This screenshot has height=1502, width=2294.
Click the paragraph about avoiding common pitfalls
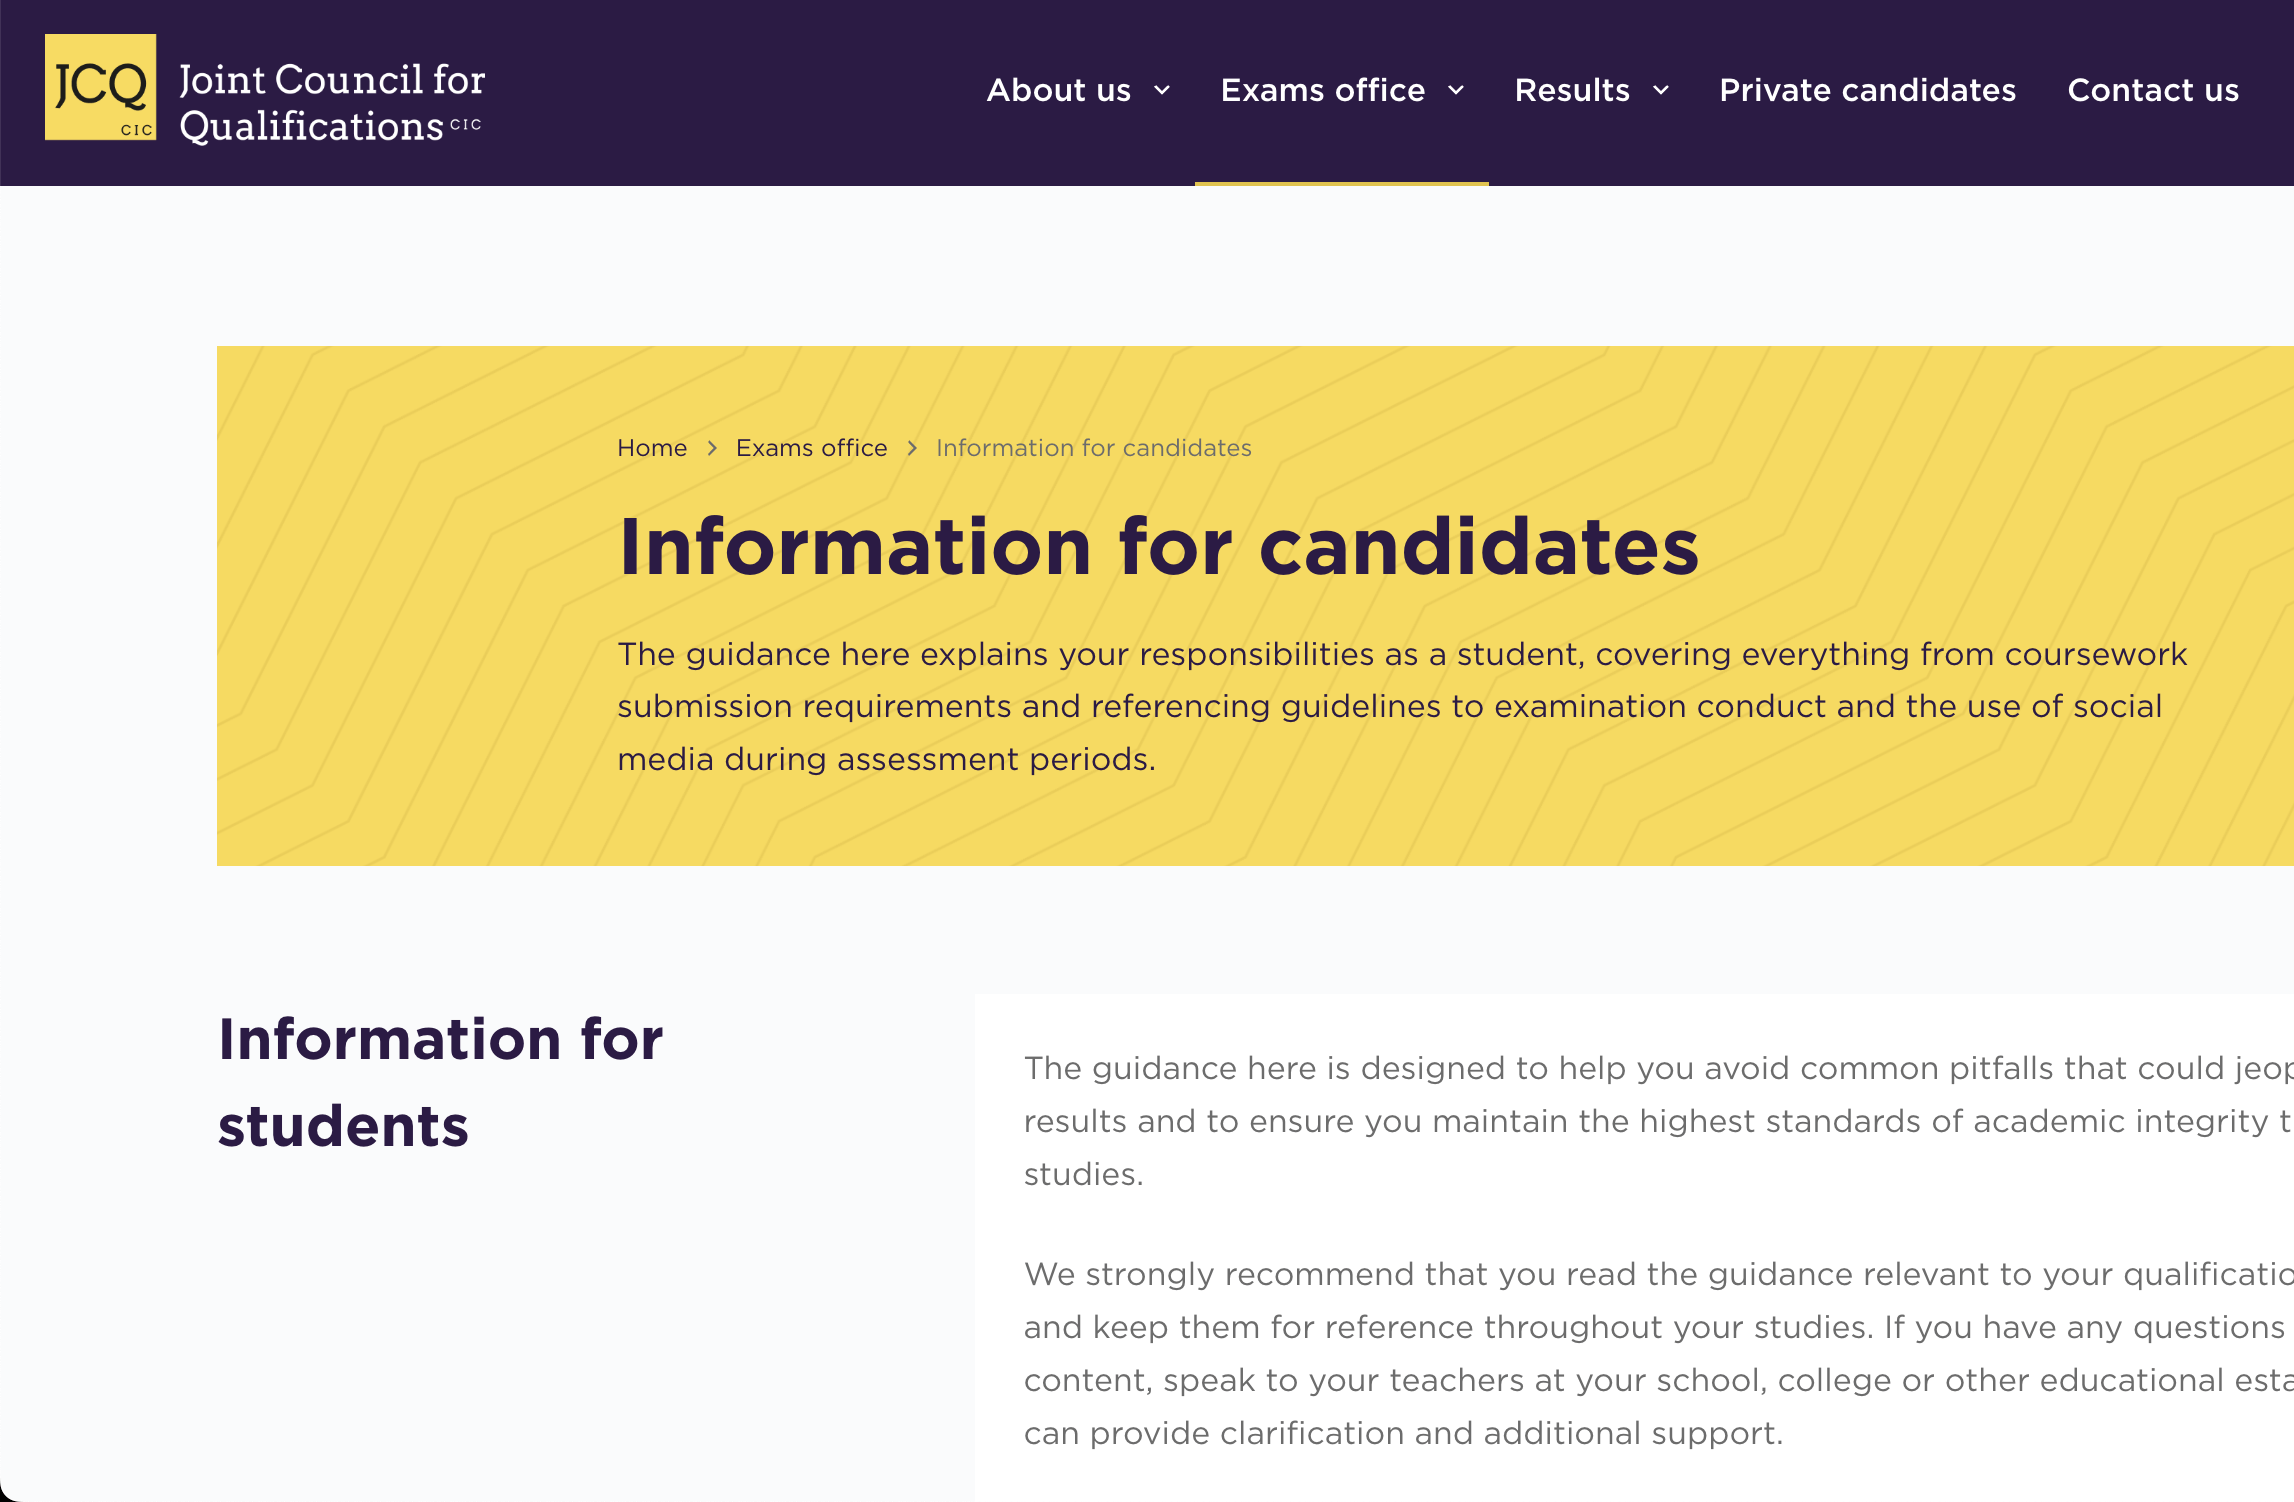[x=1650, y=1121]
